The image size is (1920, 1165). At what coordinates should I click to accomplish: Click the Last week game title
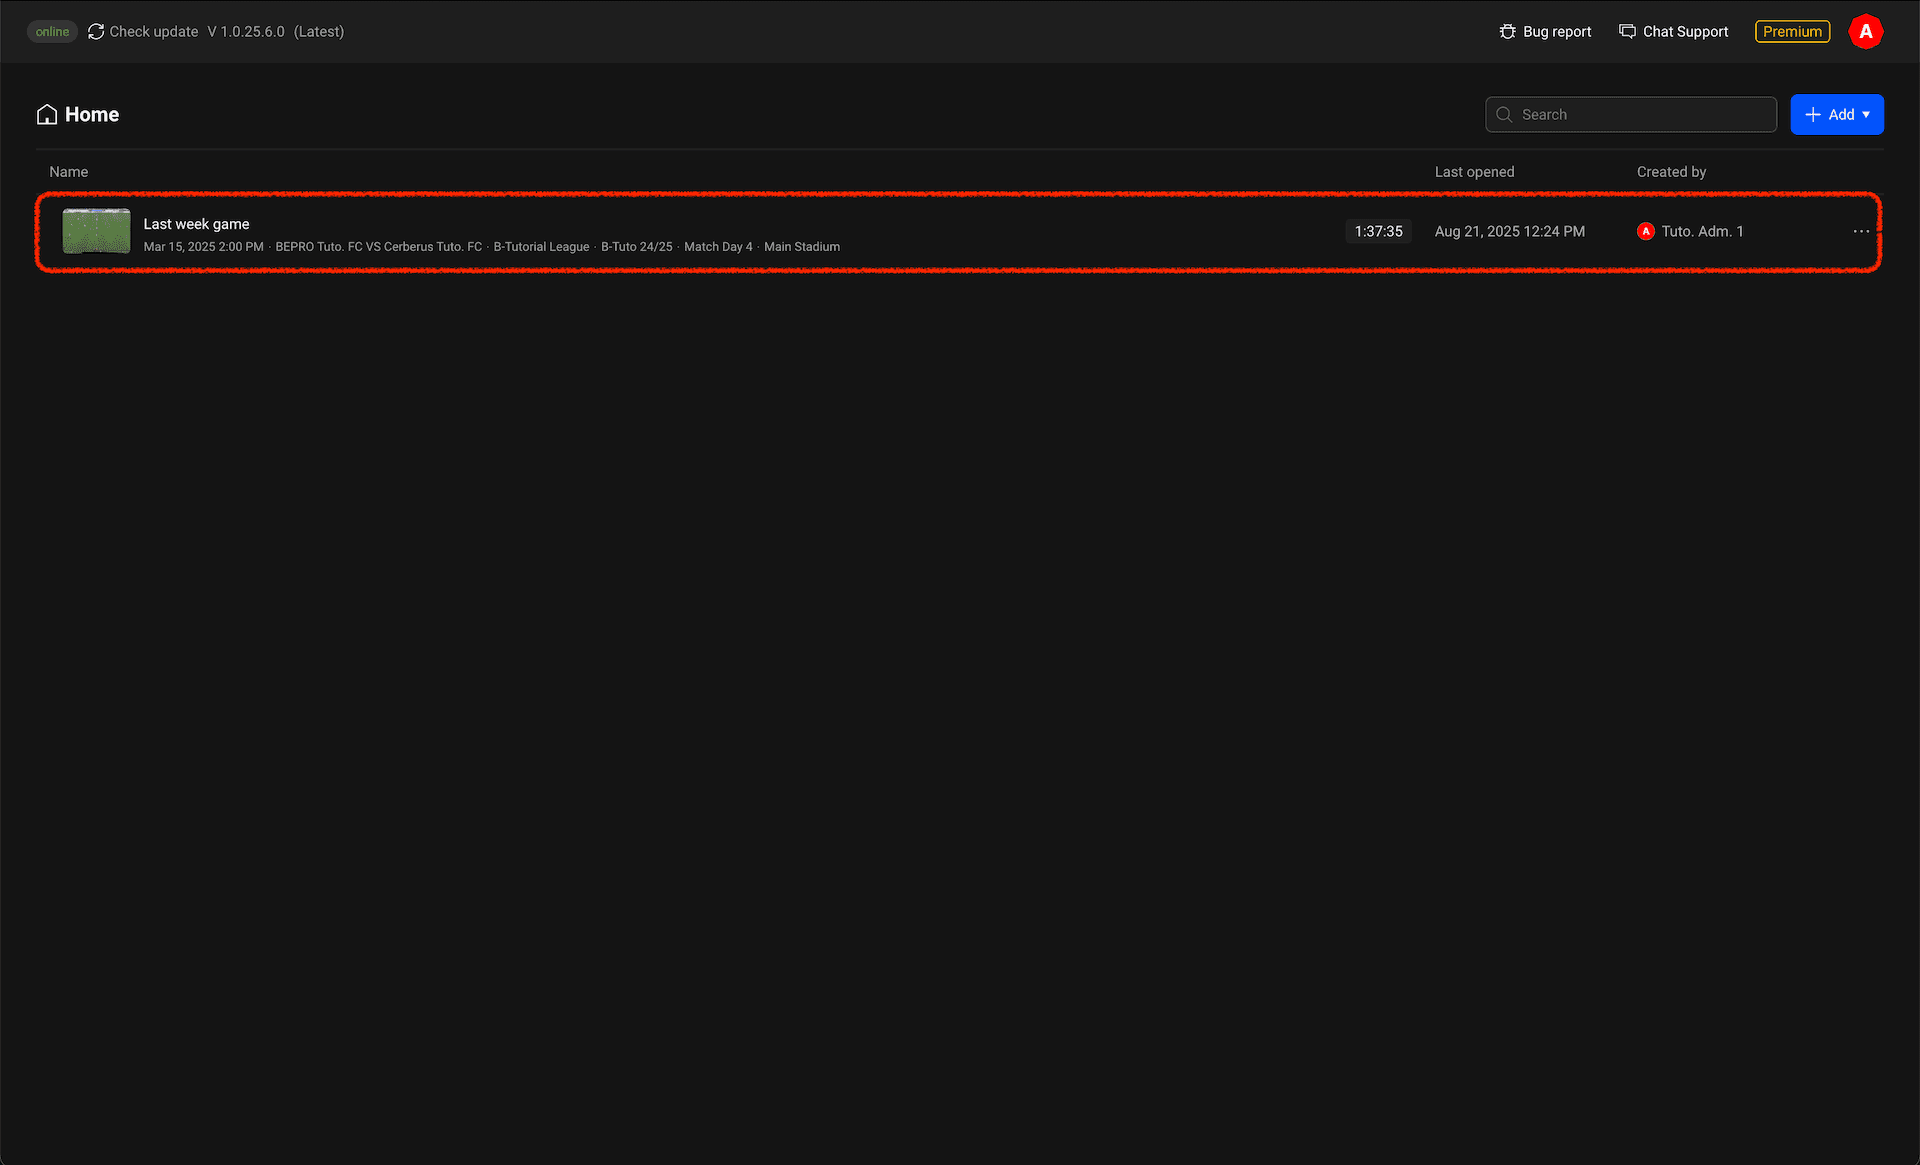(x=196, y=224)
